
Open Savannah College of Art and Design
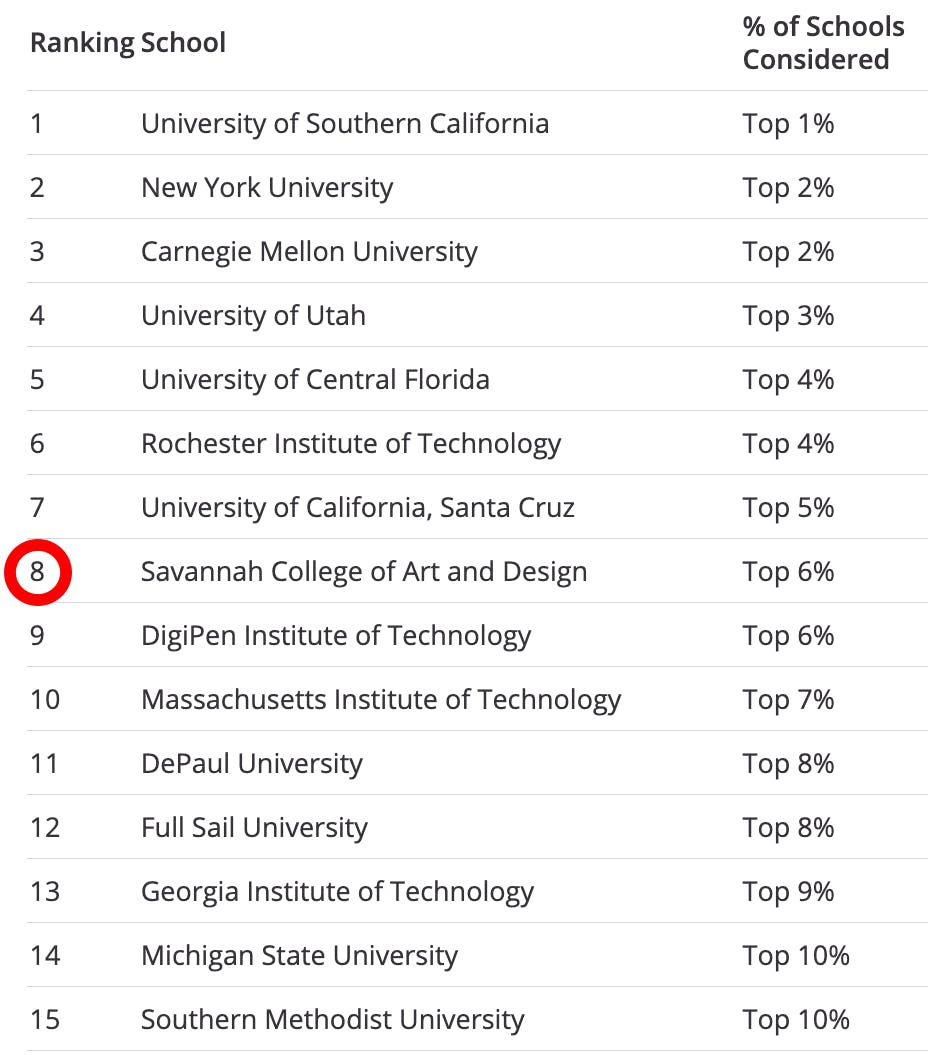coord(364,572)
